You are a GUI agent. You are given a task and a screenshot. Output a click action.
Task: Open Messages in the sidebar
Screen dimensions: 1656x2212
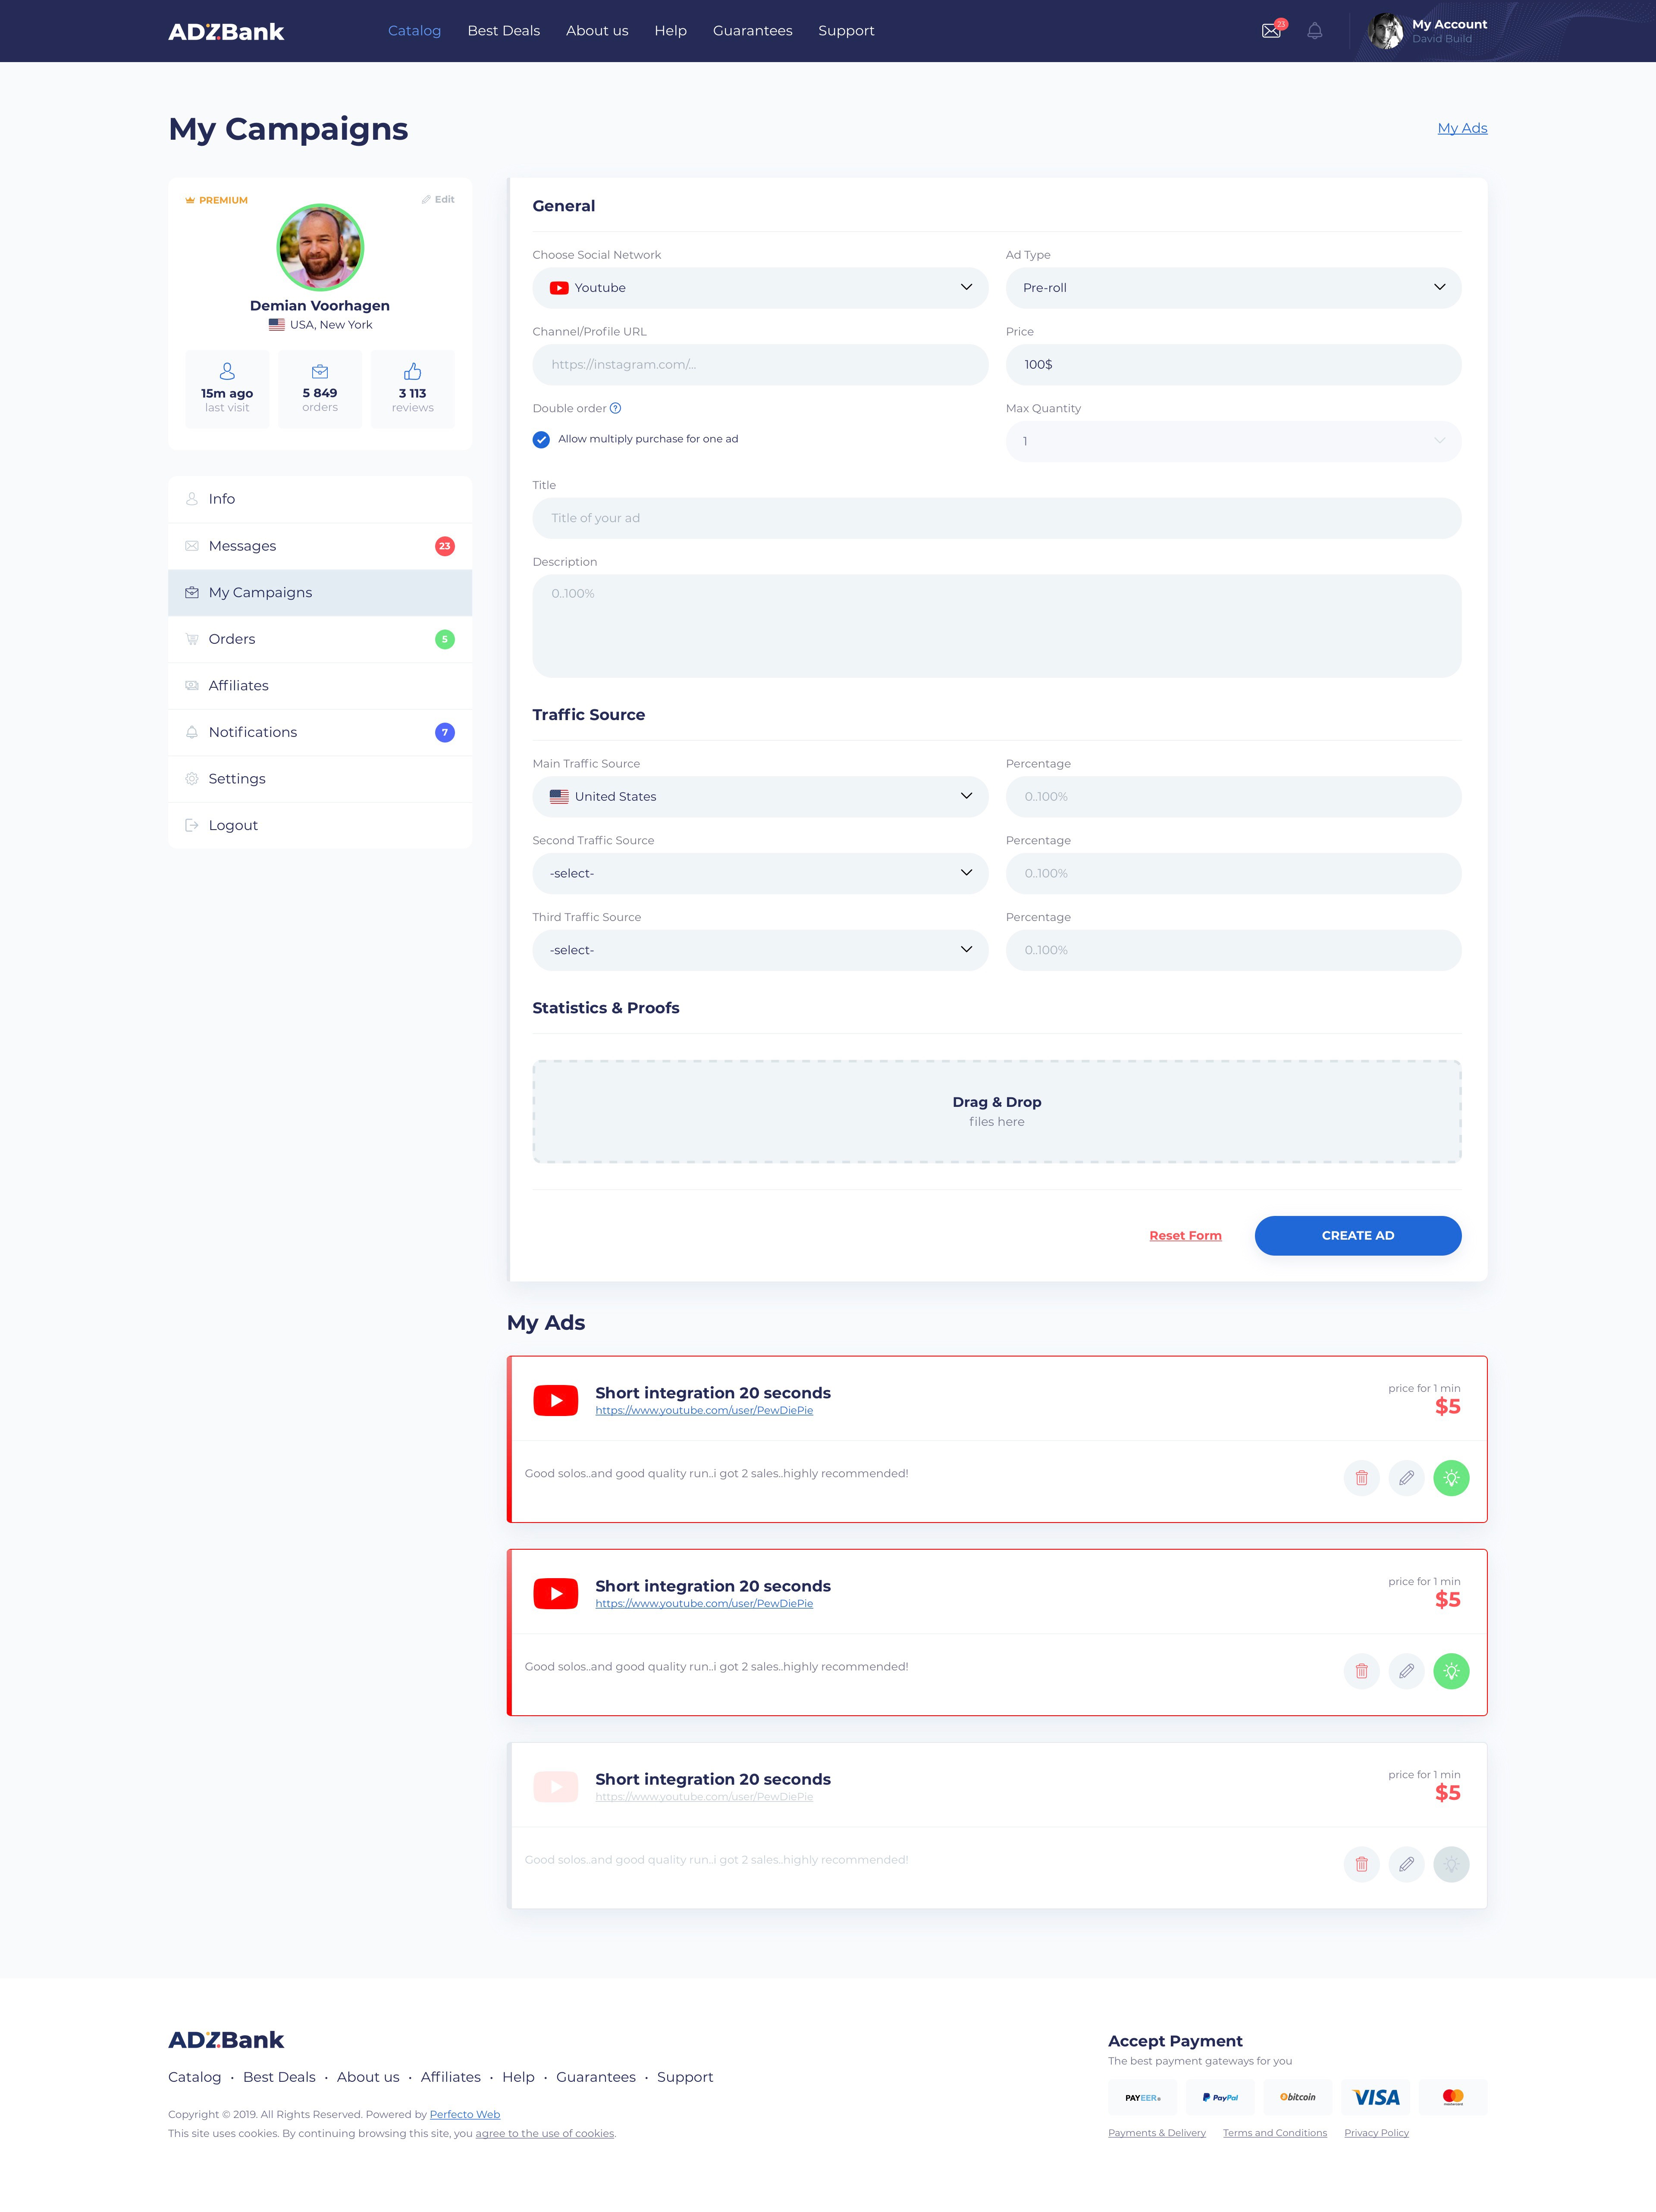(x=320, y=546)
